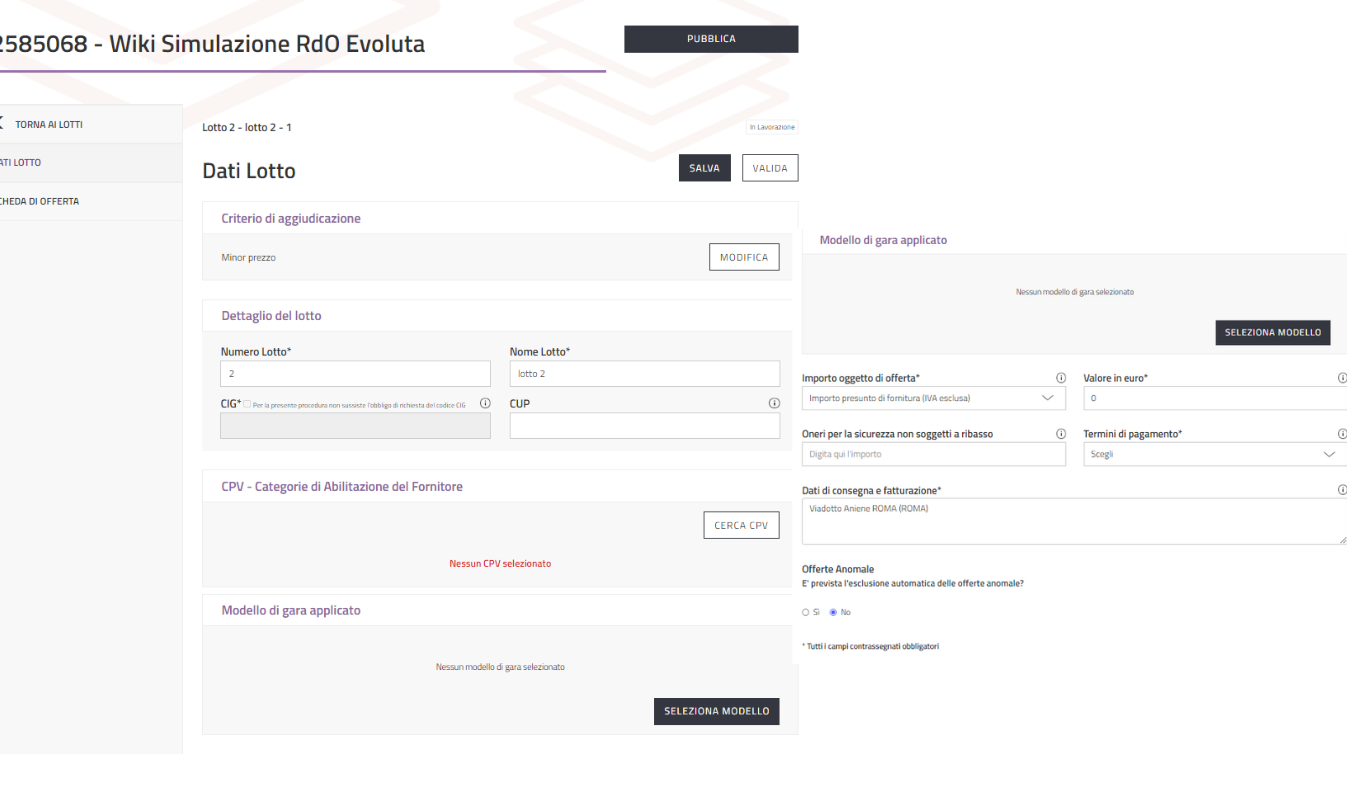The image size is (1347, 798).
Task: Tick the CIG not required checkbox
Action: pyautogui.click(x=247, y=404)
